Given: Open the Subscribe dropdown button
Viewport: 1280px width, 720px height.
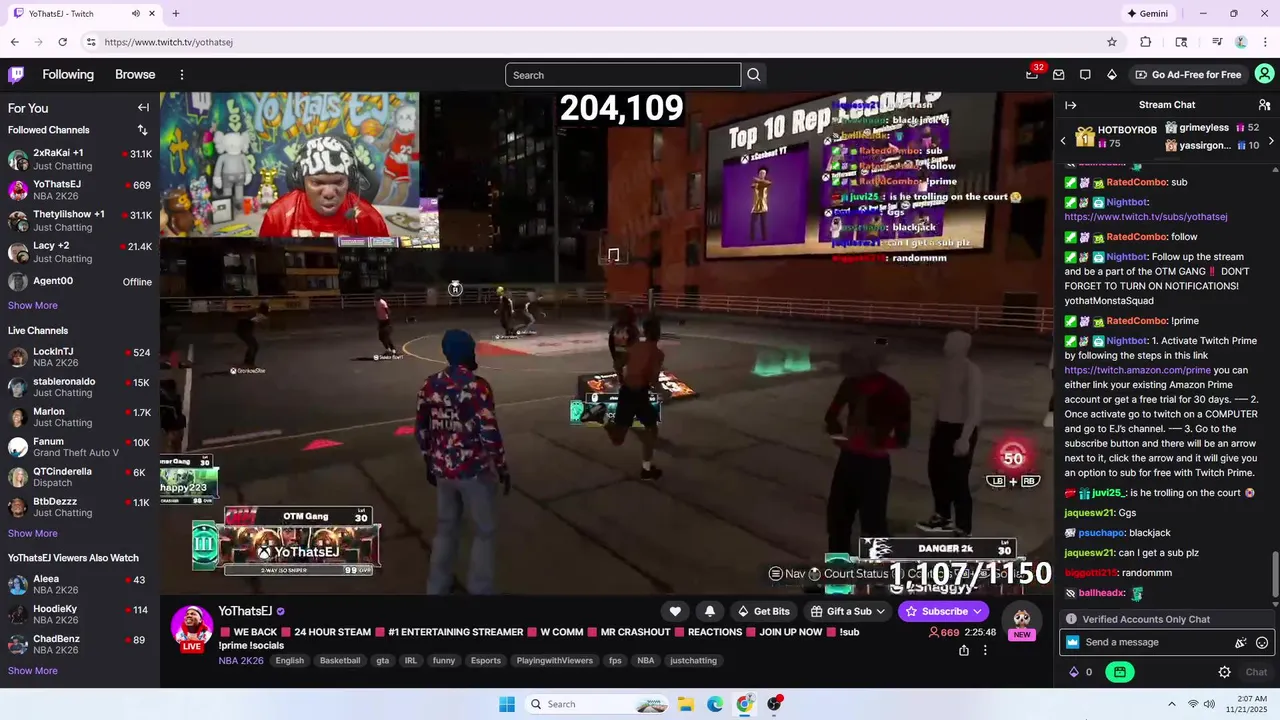Looking at the screenshot, I should coord(944,611).
